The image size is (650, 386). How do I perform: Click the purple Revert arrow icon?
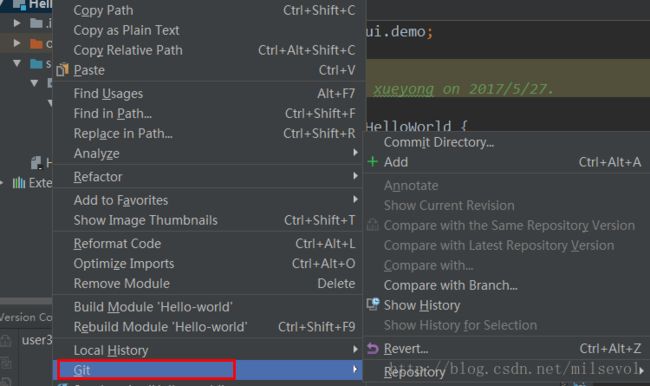click(373, 349)
